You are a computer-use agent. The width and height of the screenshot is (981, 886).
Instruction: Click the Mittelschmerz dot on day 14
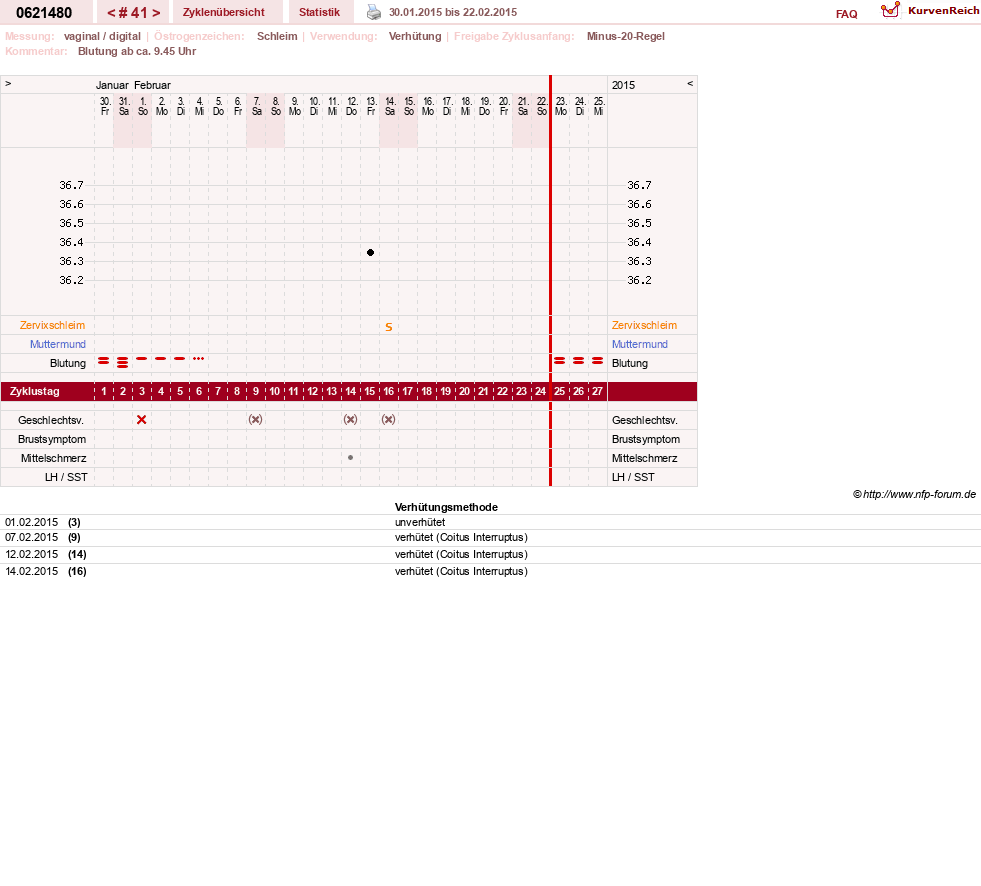tap(350, 458)
